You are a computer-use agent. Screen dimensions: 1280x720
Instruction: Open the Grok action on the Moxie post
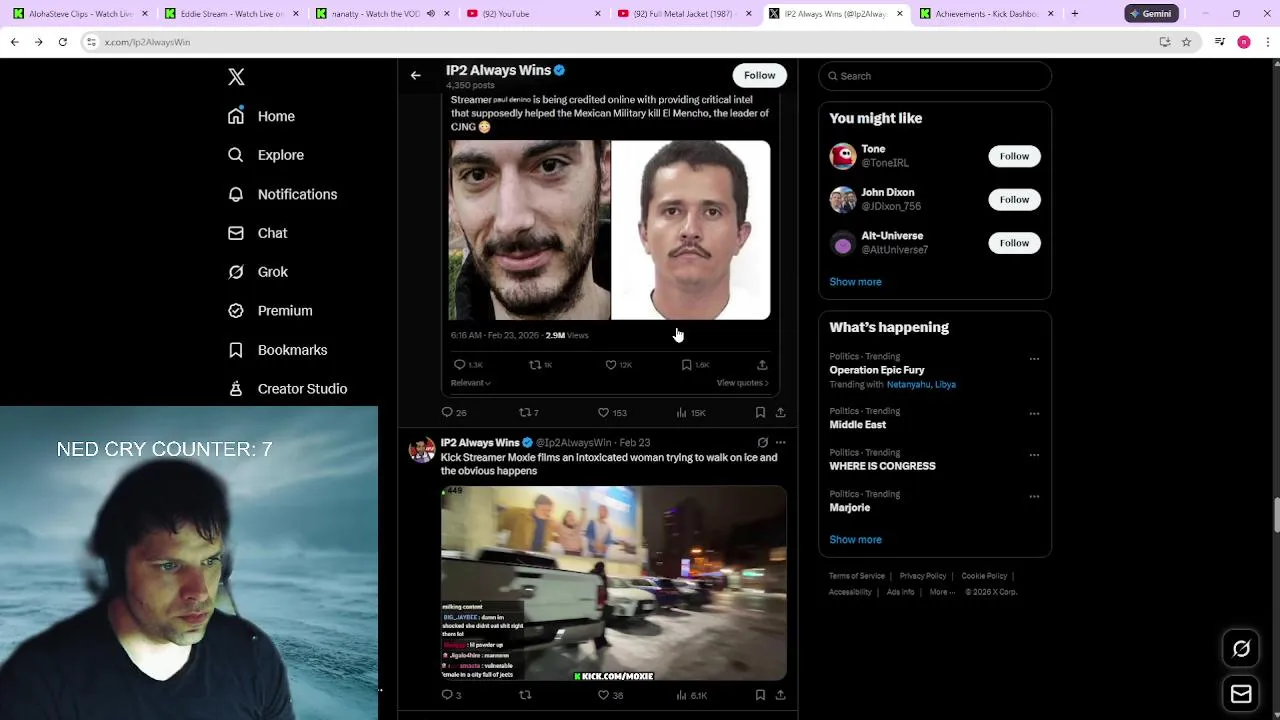[762, 442]
